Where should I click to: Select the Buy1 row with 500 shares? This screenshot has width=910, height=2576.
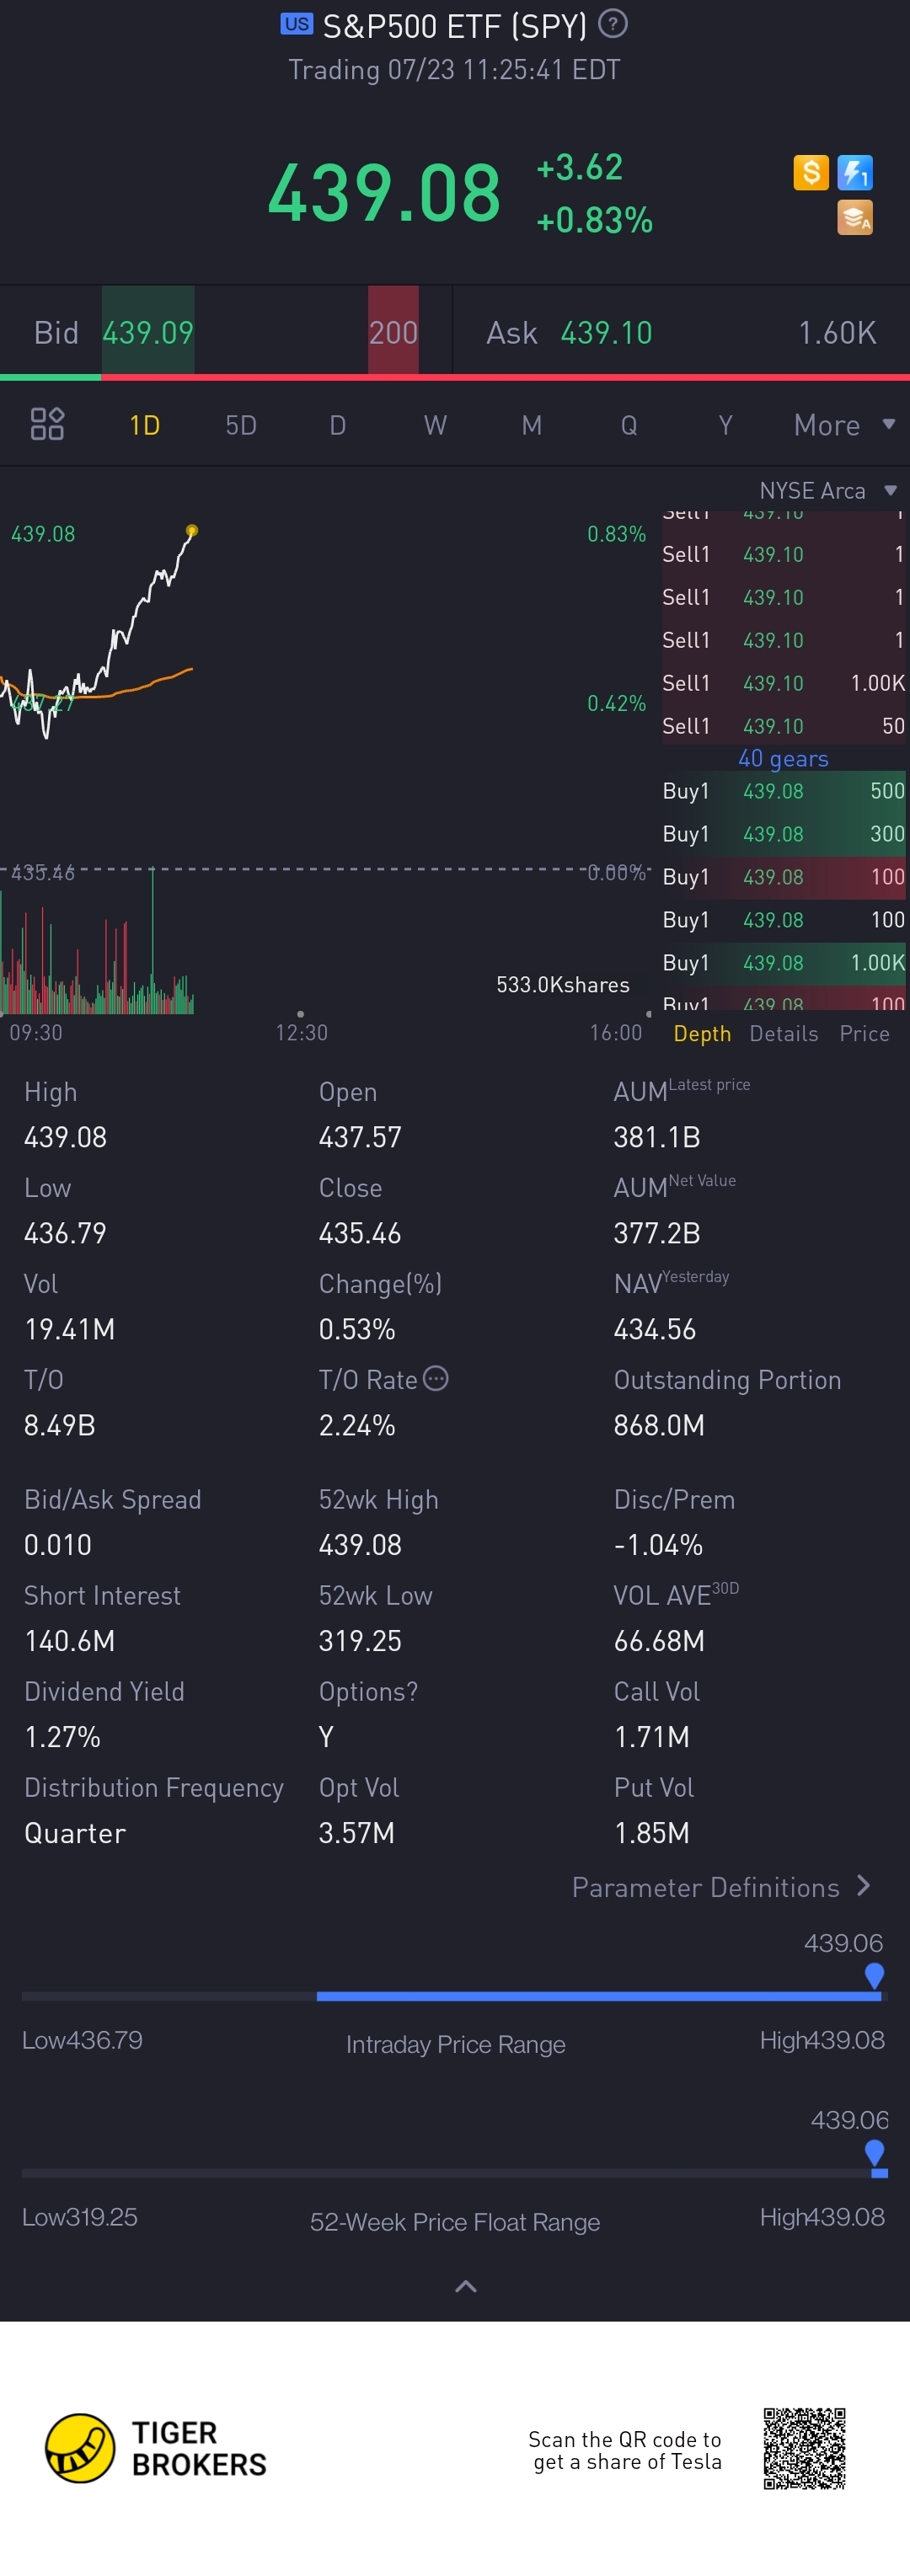[x=783, y=791]
